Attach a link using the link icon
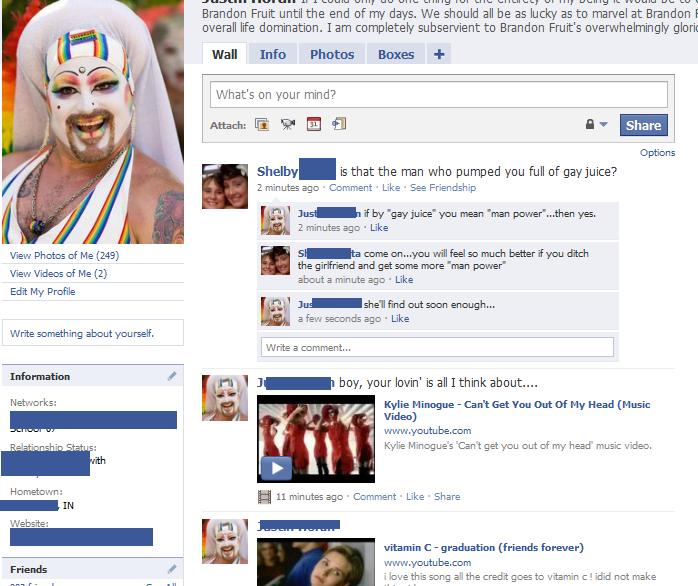The height and width of the screenshot is (586, 698). [x=339, y=124]
